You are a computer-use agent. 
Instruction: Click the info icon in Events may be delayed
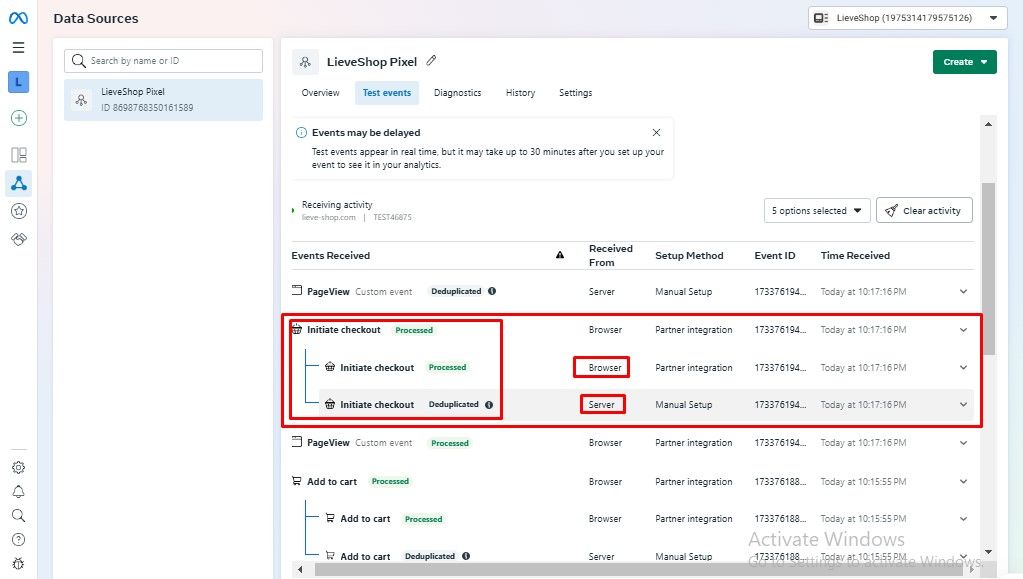(x=301, y=133)
